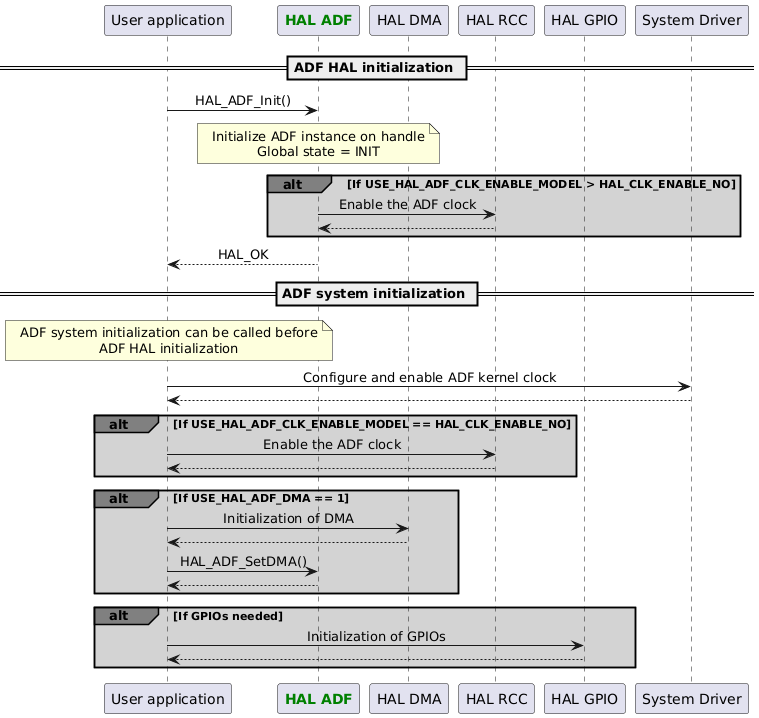The width and height of the screenshot is (759, 718).
Task: Click 'Enable the ADF clock' from User application
Action: (x=332, y=445)
